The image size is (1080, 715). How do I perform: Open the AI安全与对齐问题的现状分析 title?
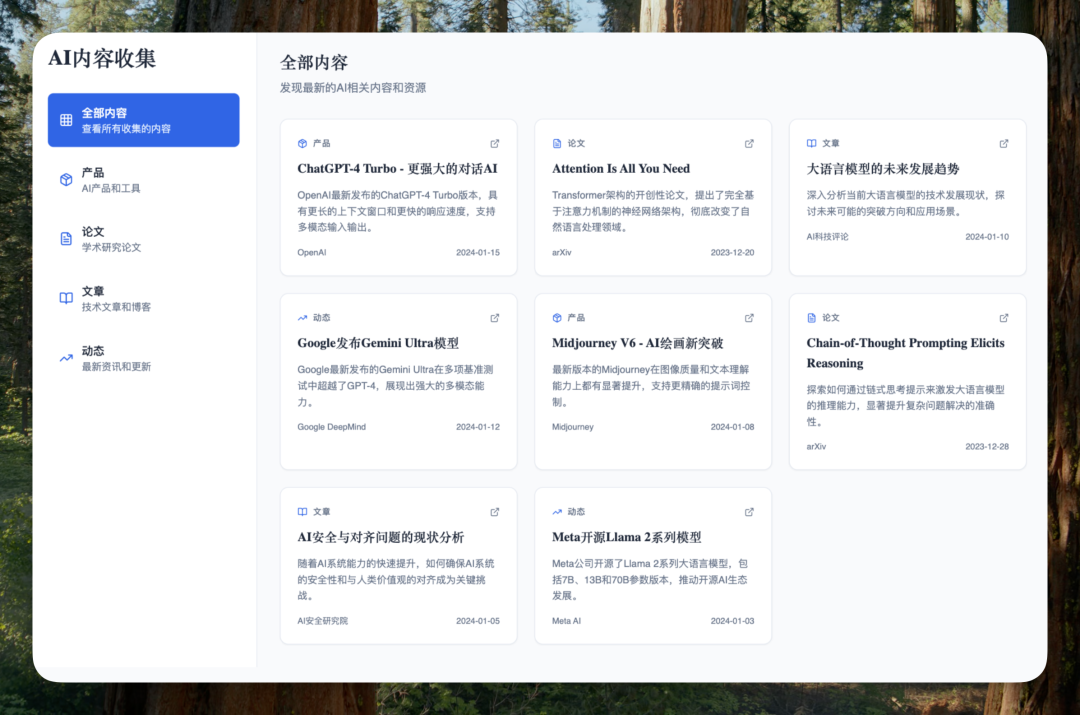pos(381,537)
